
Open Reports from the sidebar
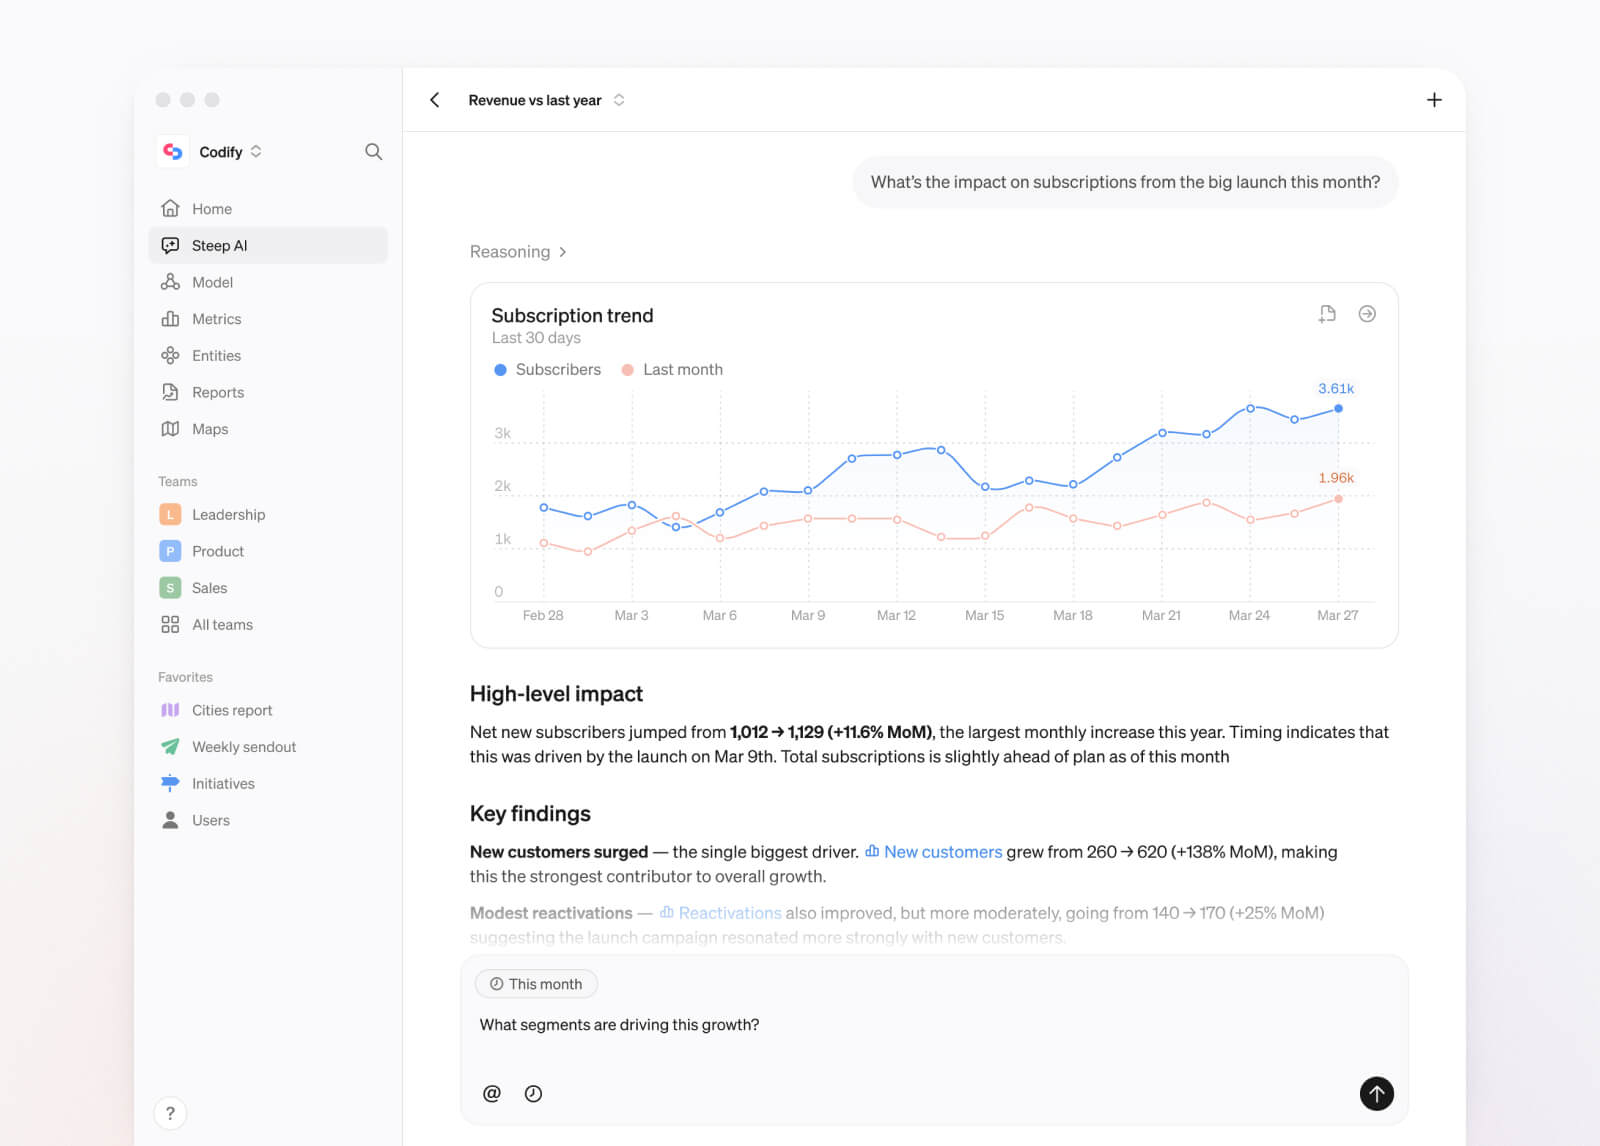pyautogui.click(x=217, y=392)
